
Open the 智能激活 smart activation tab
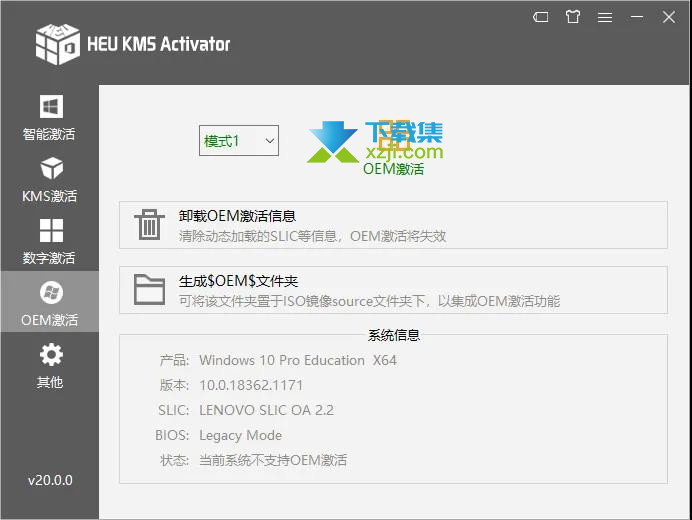point(49,117)
